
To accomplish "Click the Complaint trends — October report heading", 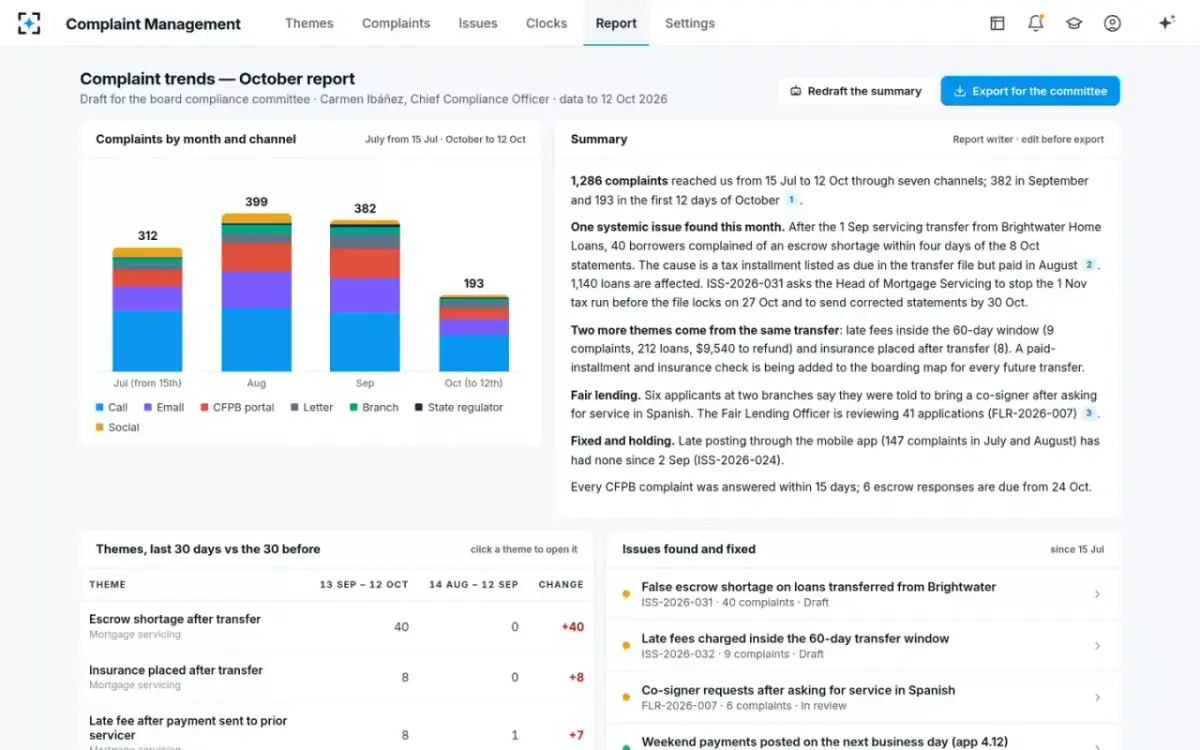I will 217,79.
